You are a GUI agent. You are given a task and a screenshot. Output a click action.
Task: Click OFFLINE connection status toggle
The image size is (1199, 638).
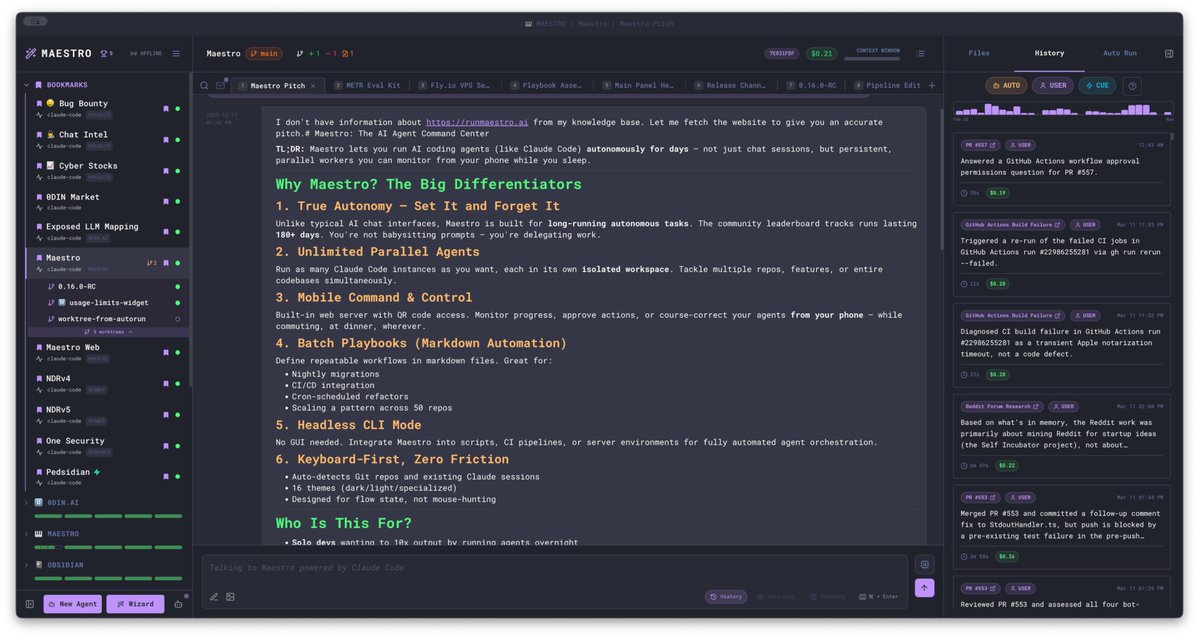point(146,54)
